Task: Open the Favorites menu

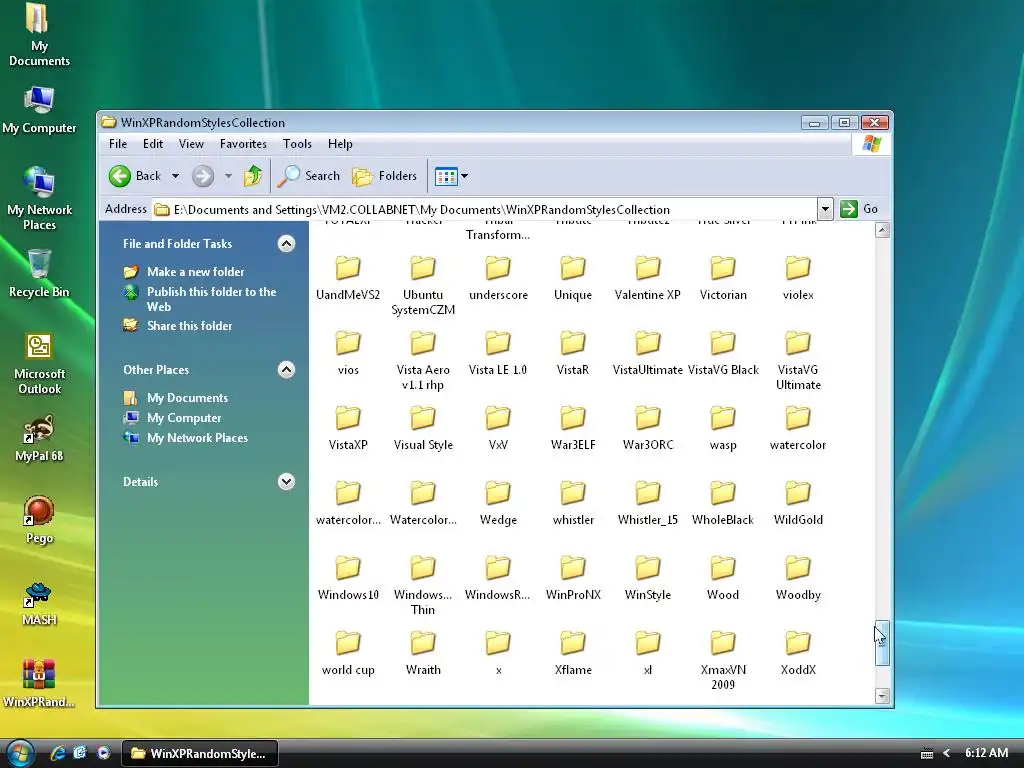Action: coord(243,144)
